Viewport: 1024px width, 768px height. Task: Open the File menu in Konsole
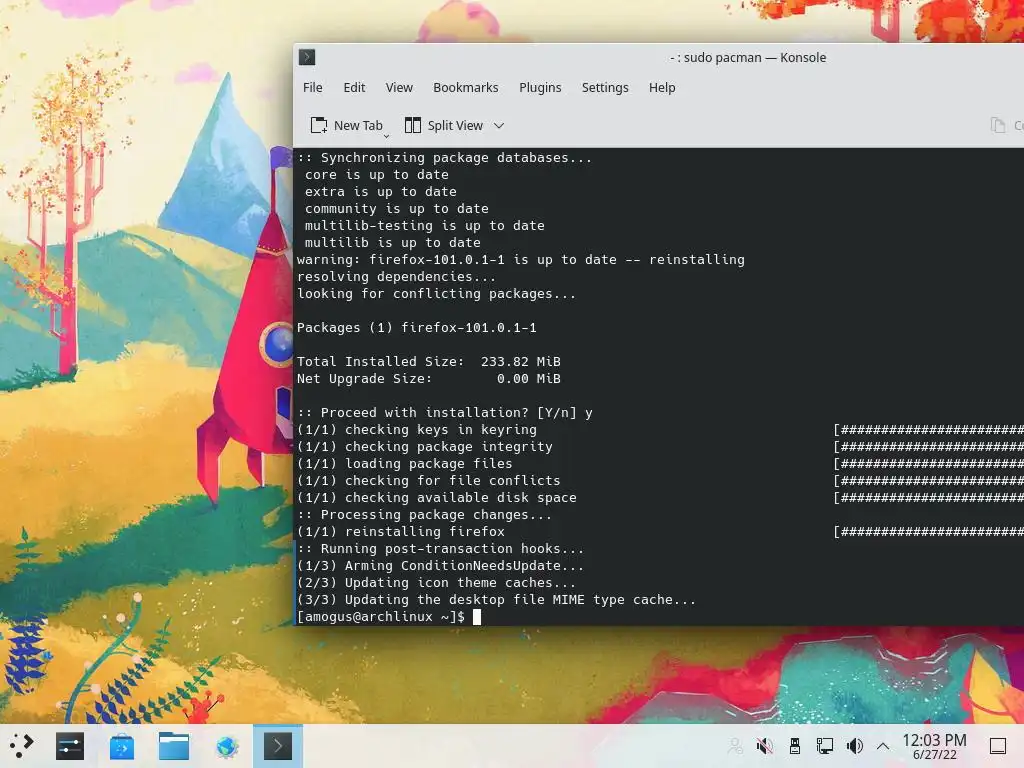pyautogui.click(x=312, y=88)
